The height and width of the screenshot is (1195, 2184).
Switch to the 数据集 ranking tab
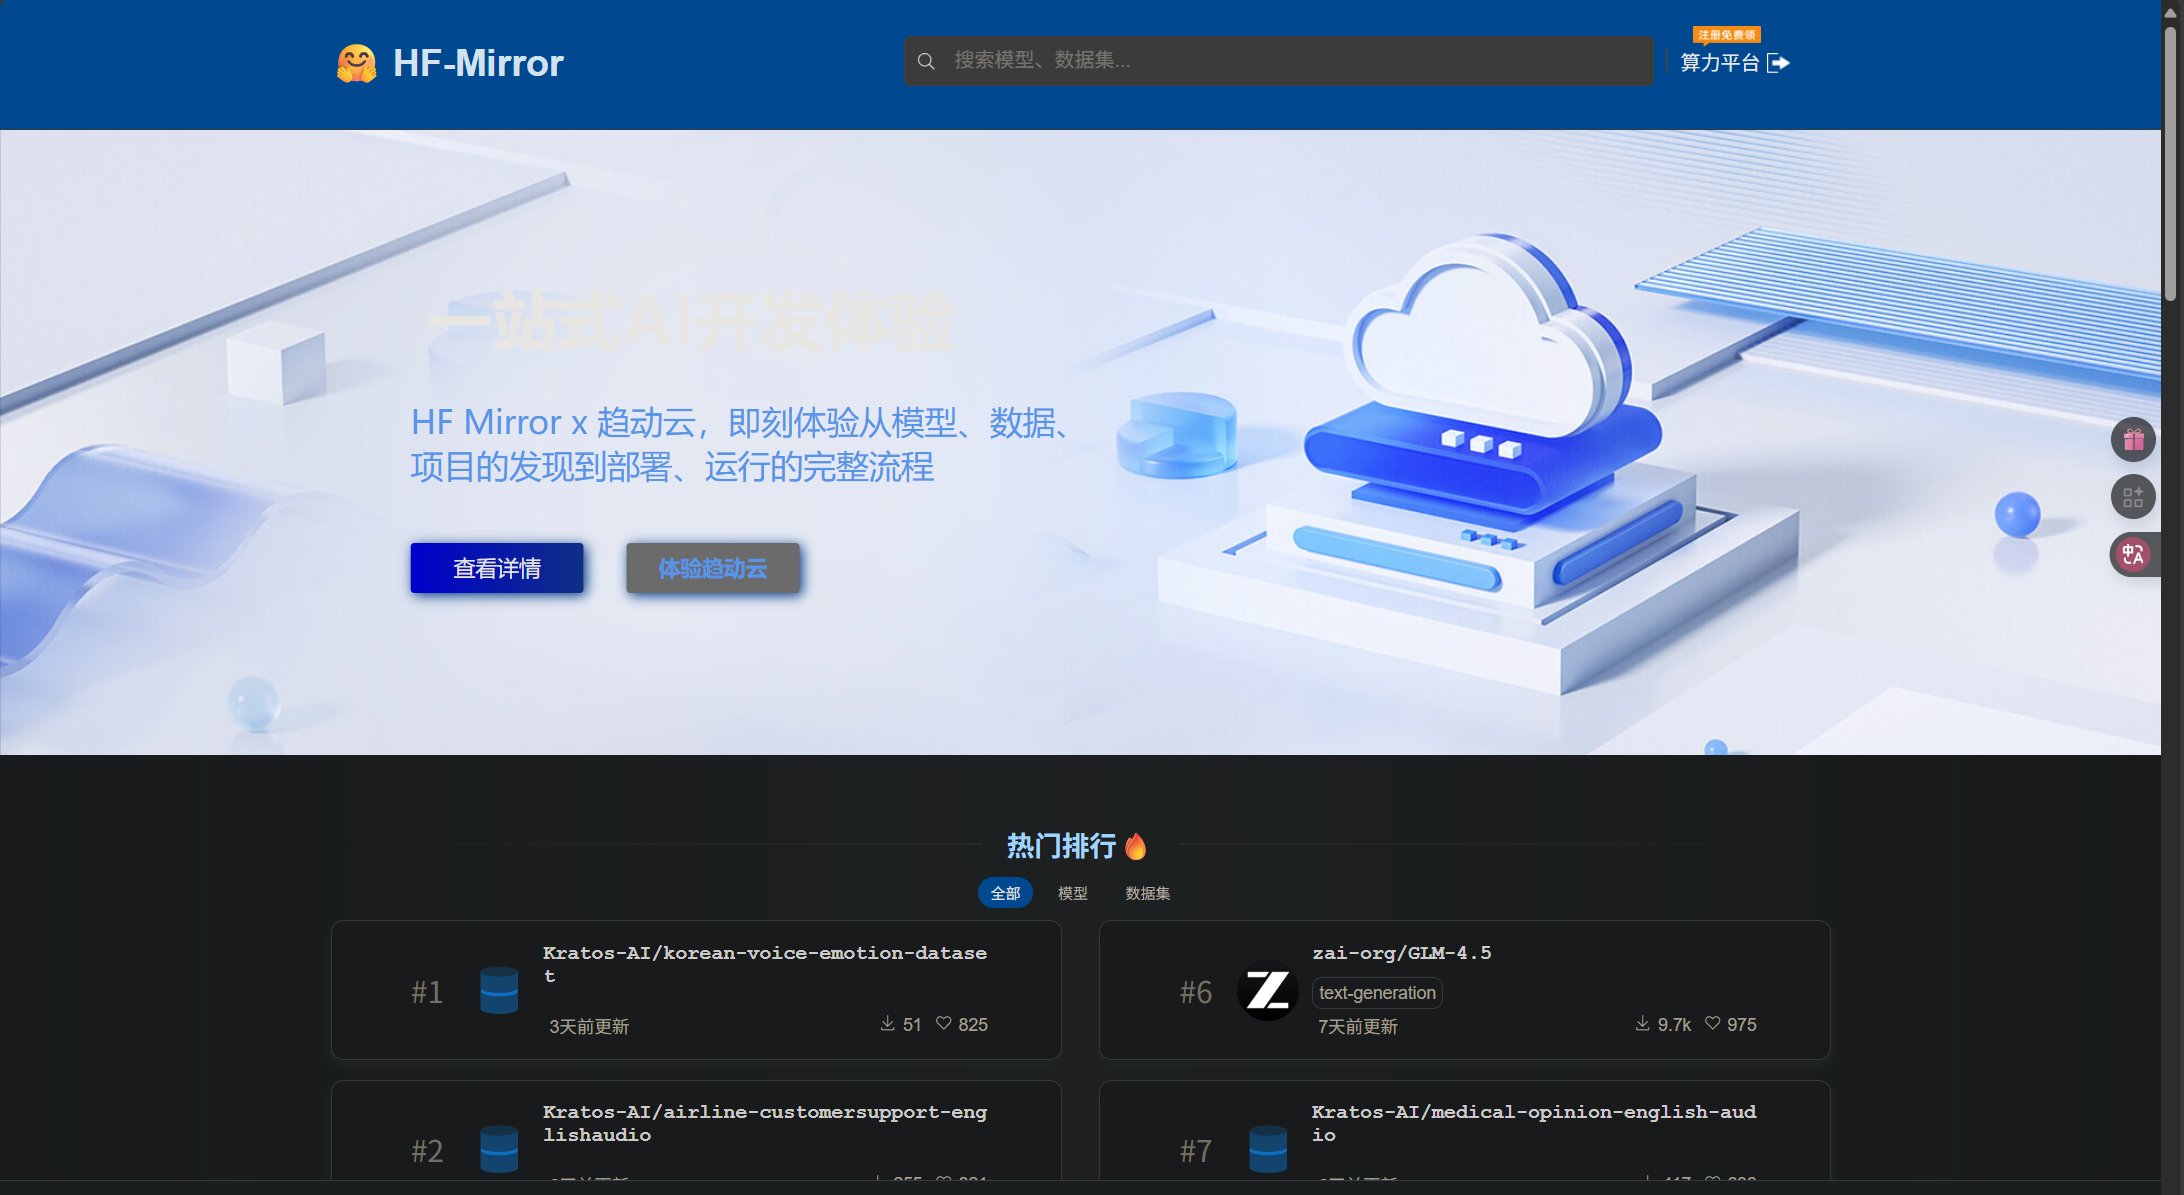click(x=1148, y=893)
